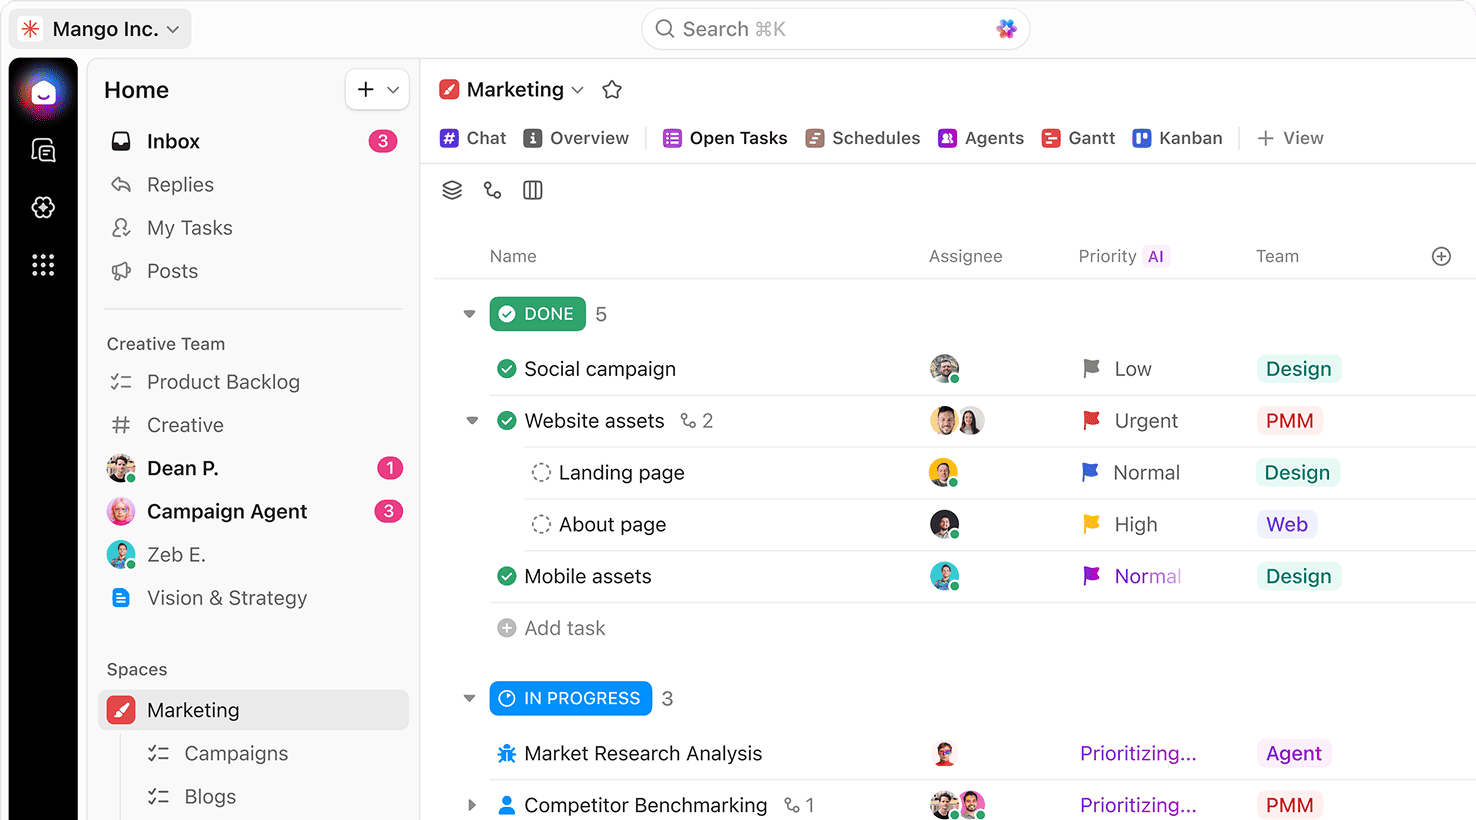Open the Mango Inc. workspace dropdown
1476x820 pixels.
click(x=99, y=29)
